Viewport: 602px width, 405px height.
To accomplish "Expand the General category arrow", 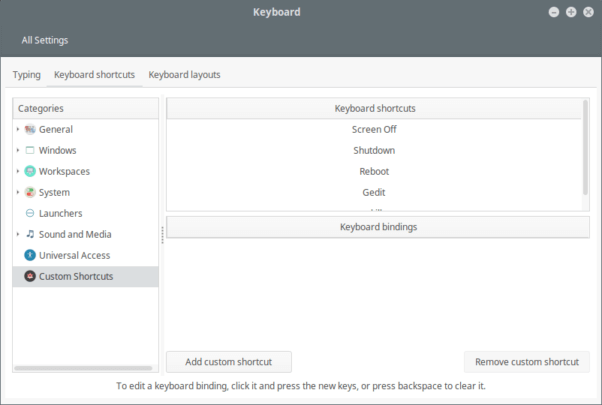I will coord(18,129).
